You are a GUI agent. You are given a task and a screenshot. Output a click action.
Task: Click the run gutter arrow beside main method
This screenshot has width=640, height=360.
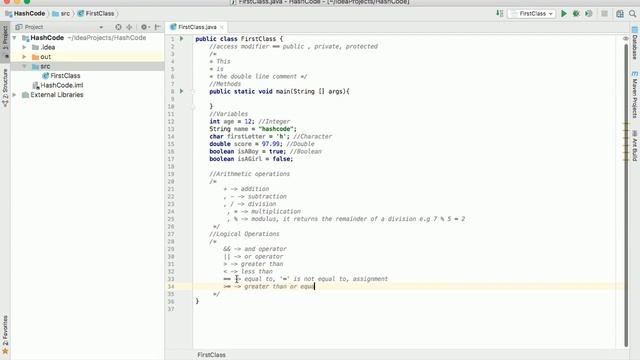point(182,91)
